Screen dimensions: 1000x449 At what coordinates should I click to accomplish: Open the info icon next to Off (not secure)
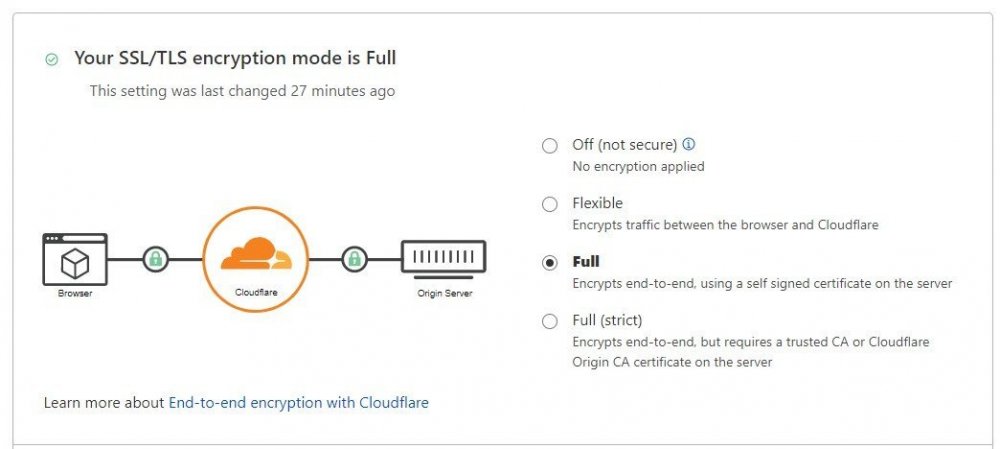(688, 144)
